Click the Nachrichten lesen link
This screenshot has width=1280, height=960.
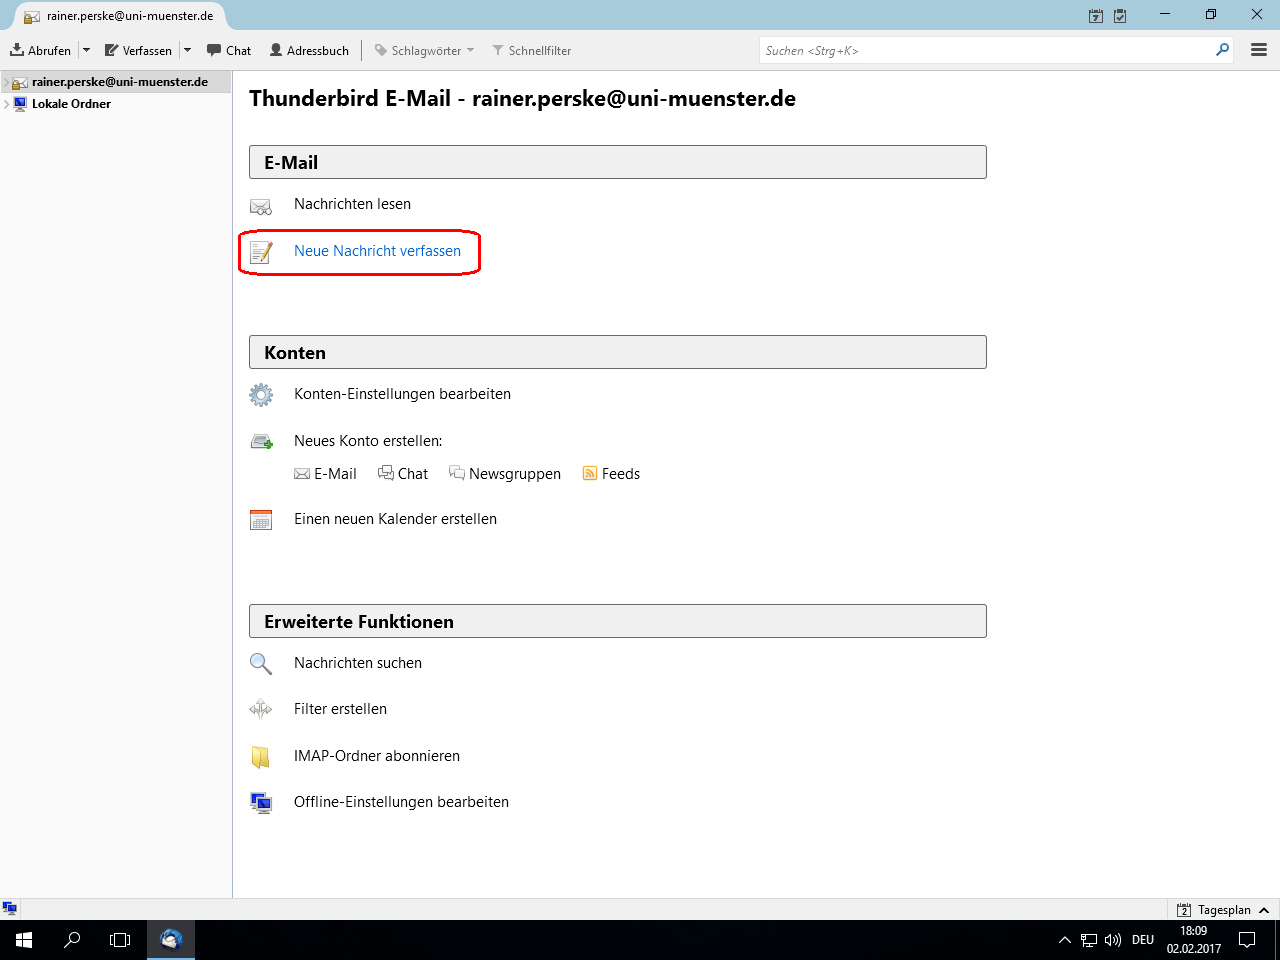(x=352, y=204)
